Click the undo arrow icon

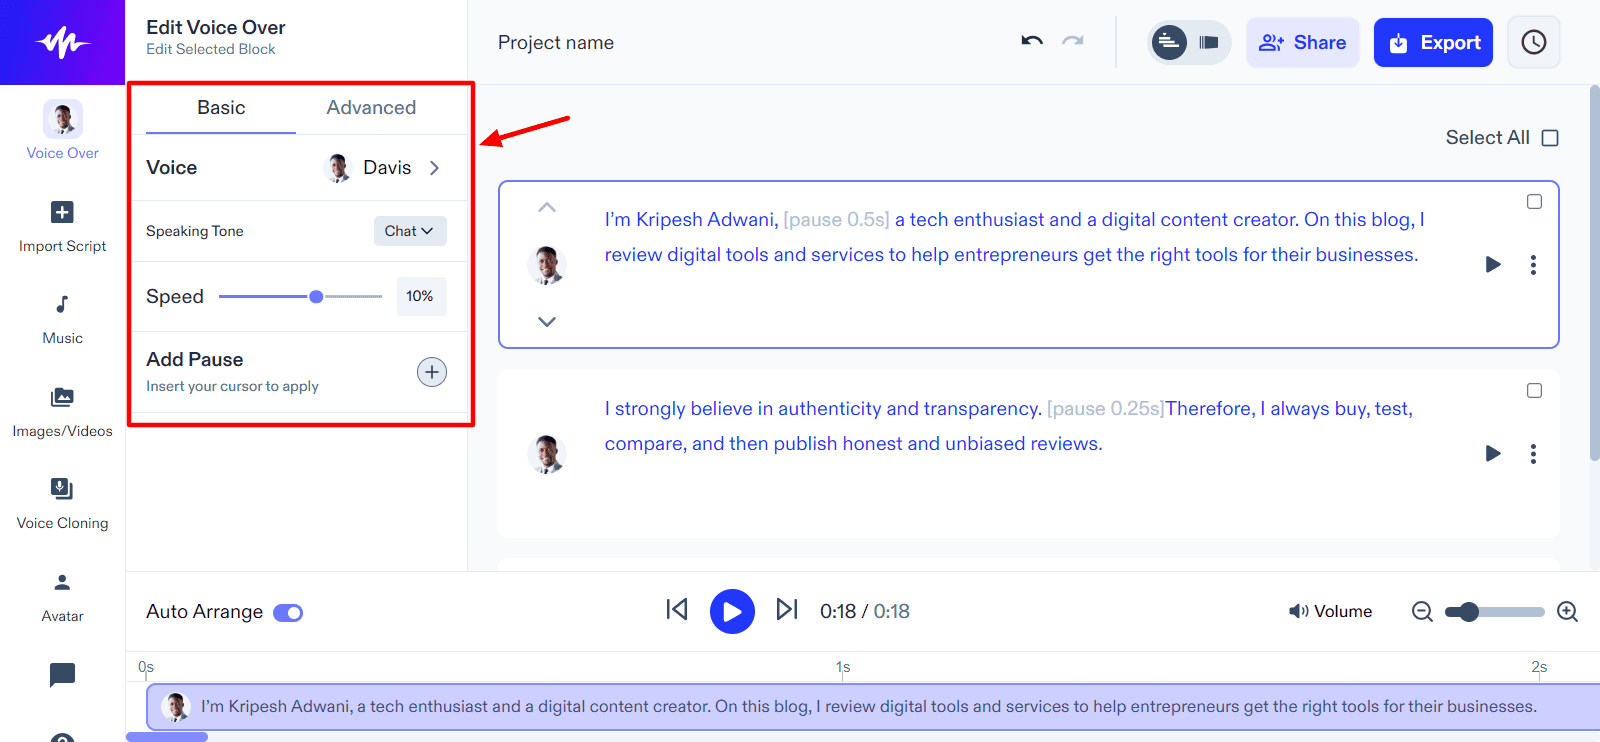[1032, 41]
